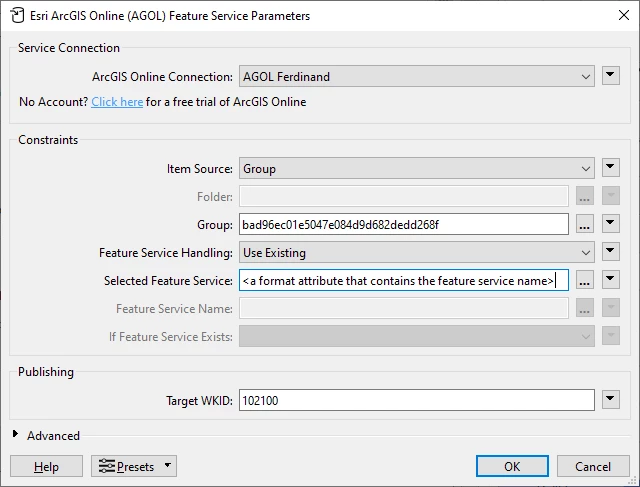Click the dialog title bar database icon

[17, 16]
